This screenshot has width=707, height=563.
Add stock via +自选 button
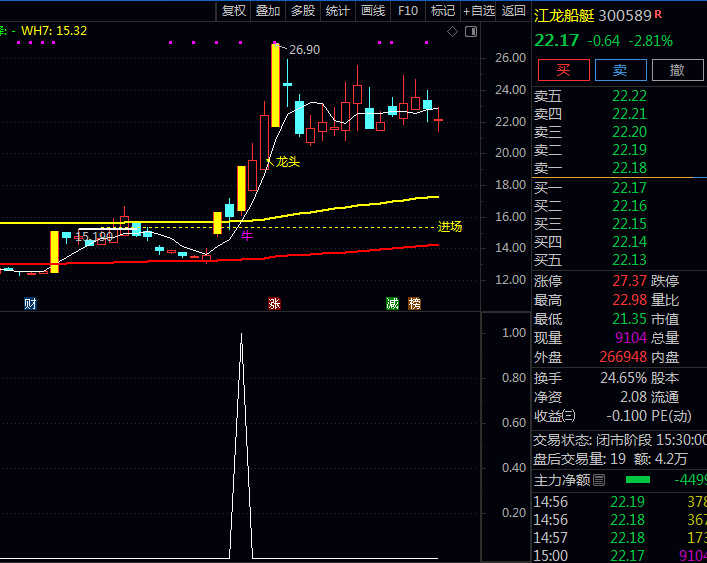(479, 11)
